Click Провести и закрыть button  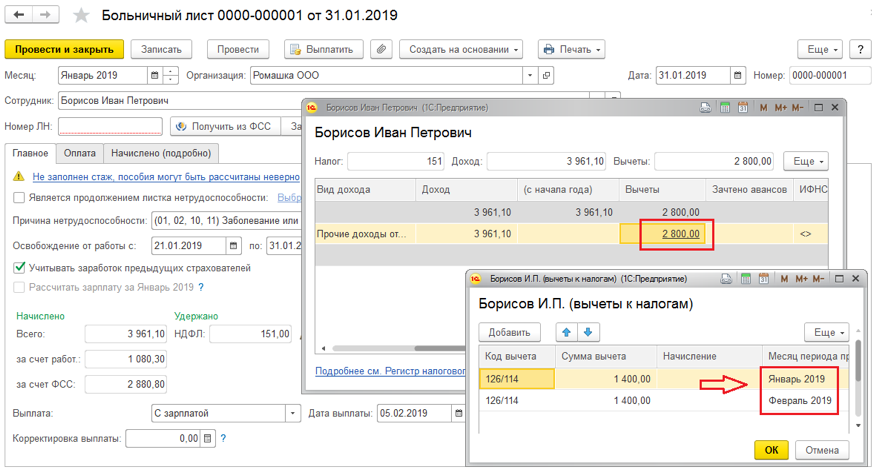click(64, 49)
